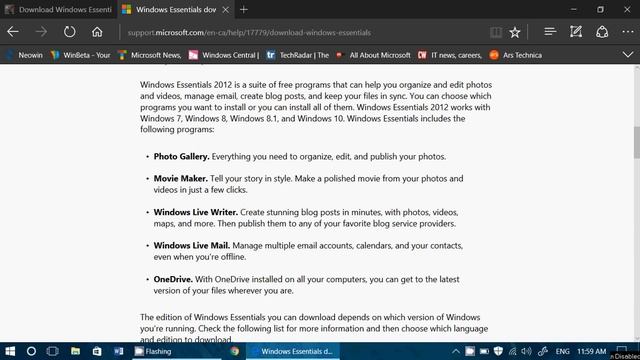Screen dimensions: 640x360
Task: Open the Hub panel
Action: point(550,32)
